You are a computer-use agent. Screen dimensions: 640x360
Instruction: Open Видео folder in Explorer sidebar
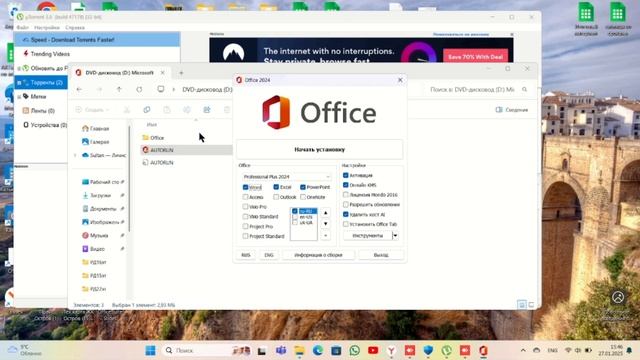pyautogui.click(x=93, y=249)
